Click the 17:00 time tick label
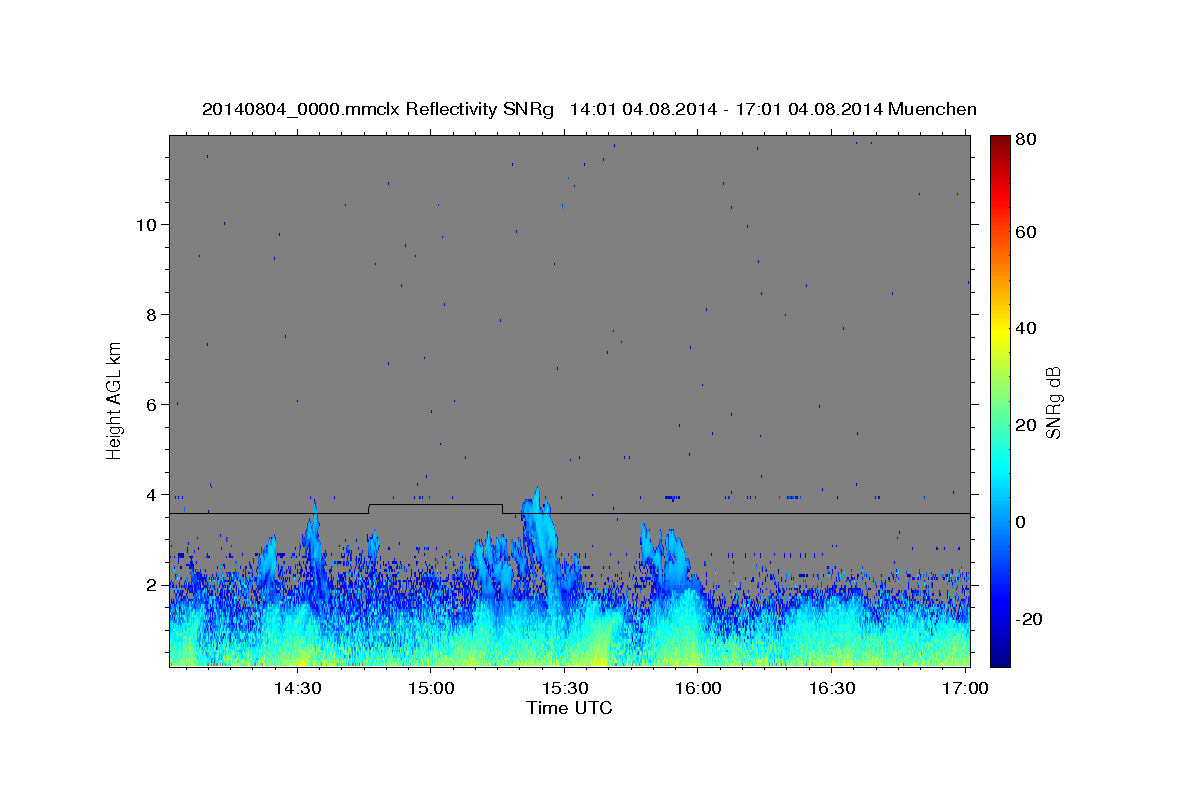1200x800 pixels. point(965,688)
